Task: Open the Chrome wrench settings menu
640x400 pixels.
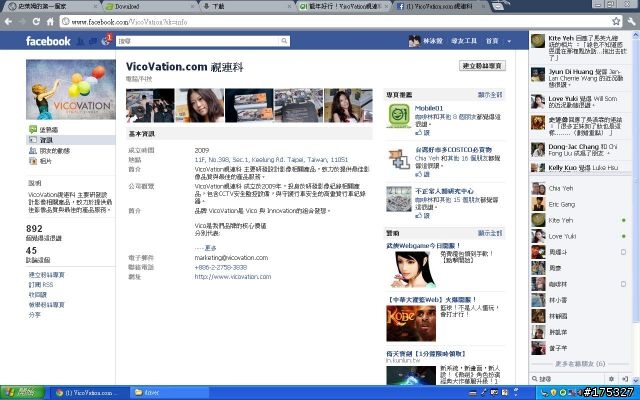Action: point(631,21)
